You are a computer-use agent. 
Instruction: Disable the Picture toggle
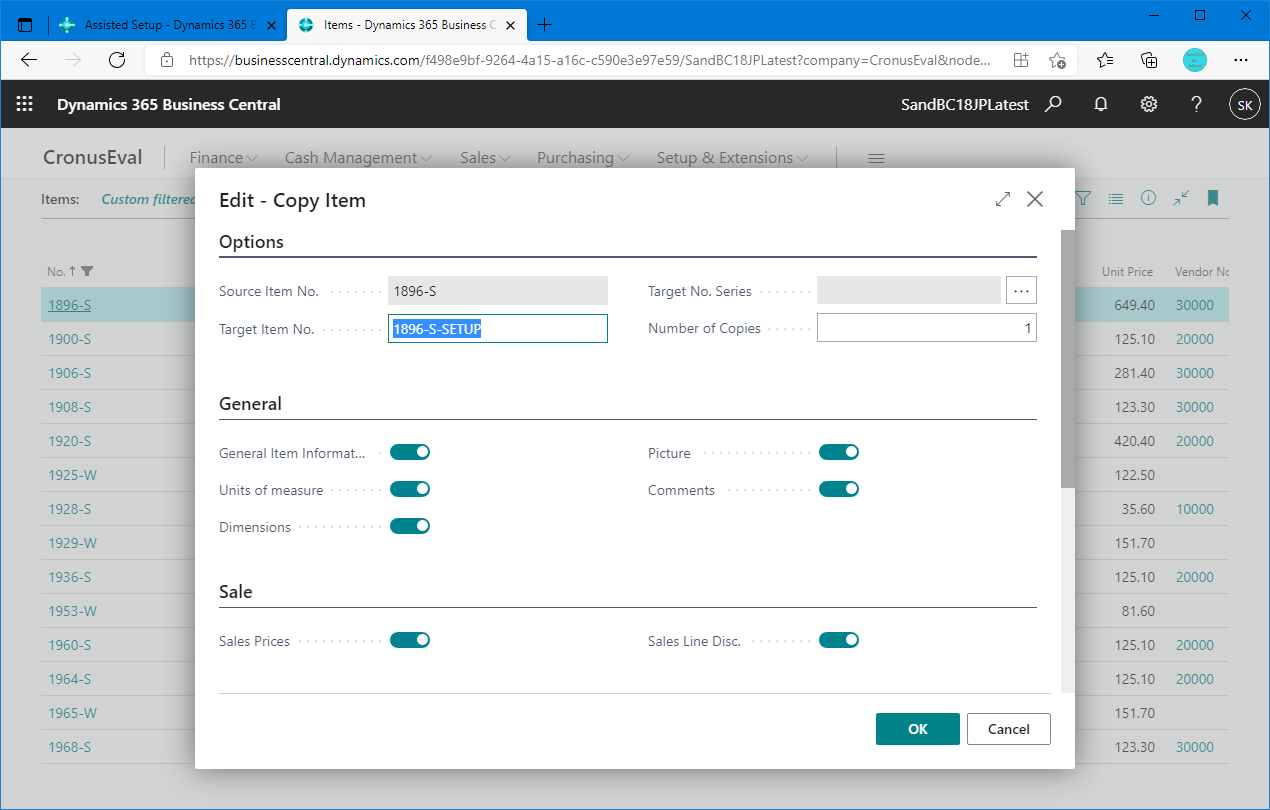(x=838, y=451)
